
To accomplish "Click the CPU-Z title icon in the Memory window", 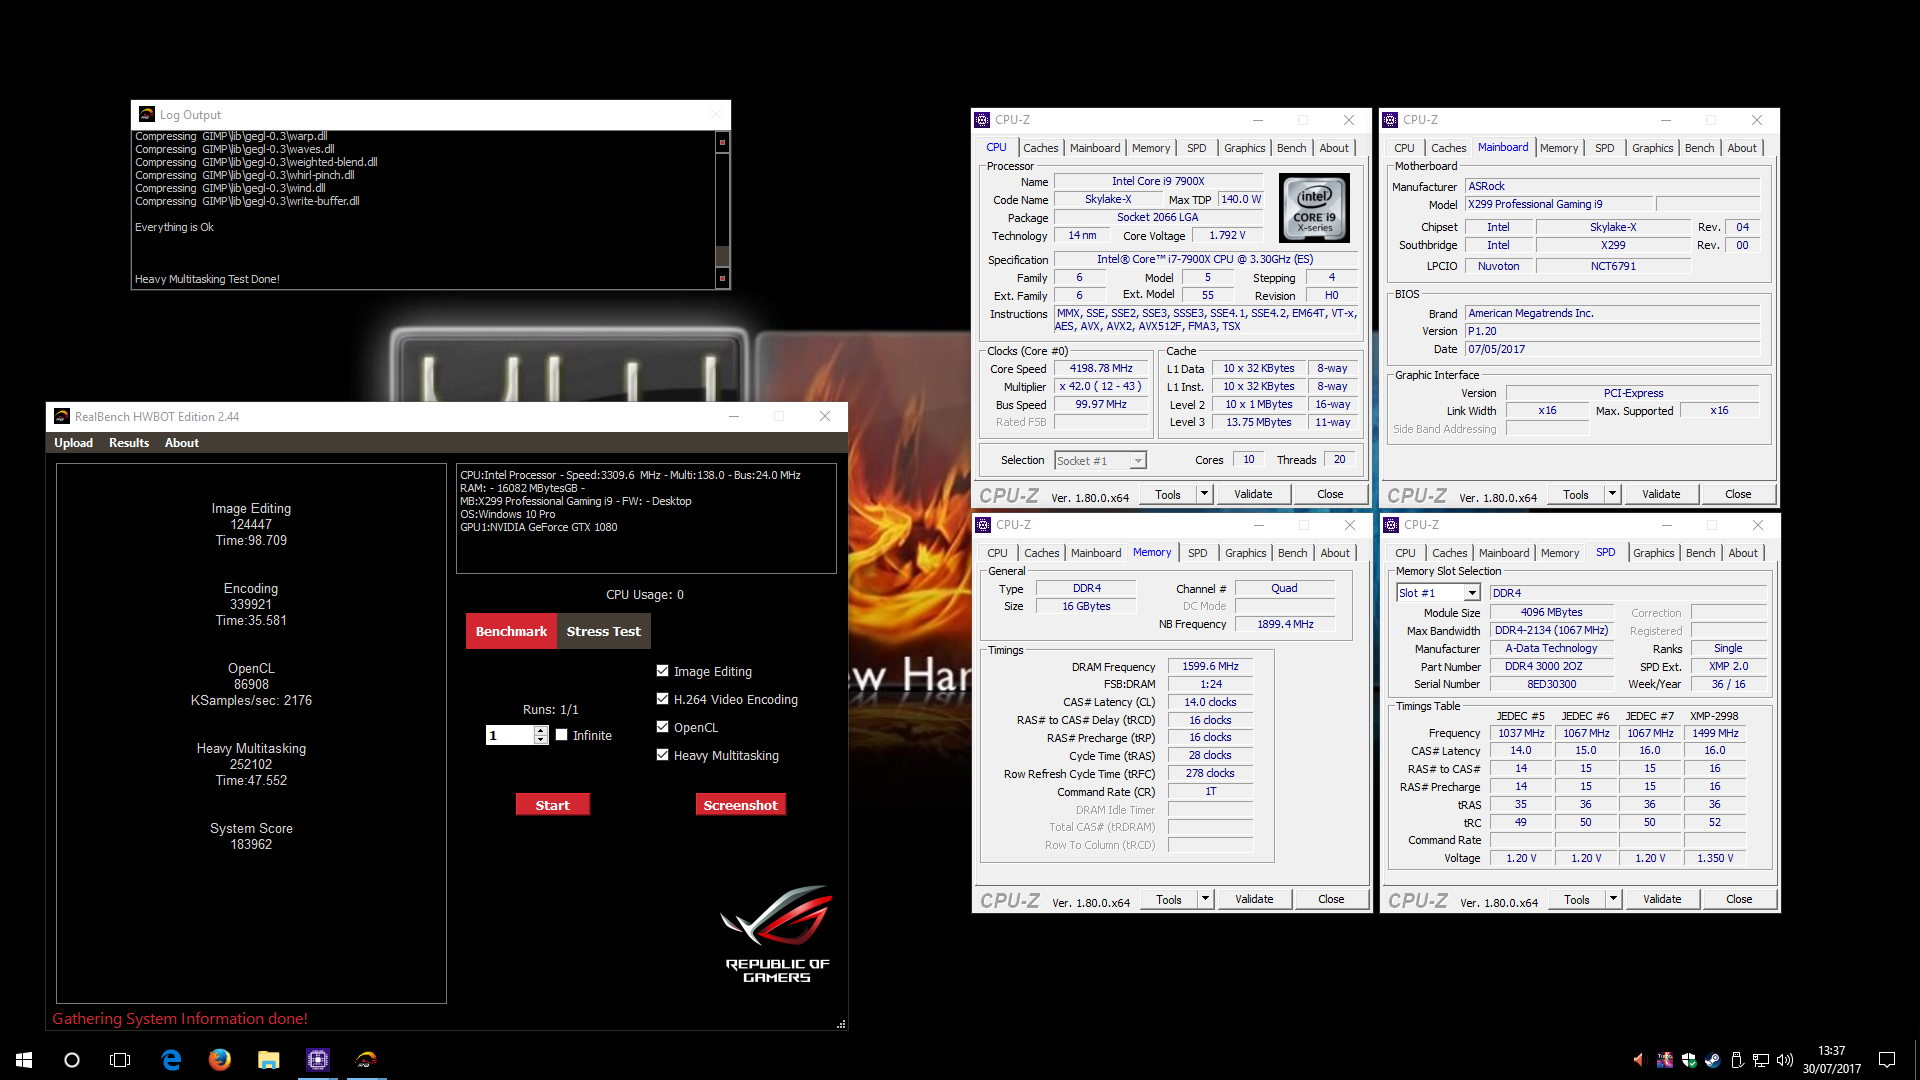I will point(984,525).
